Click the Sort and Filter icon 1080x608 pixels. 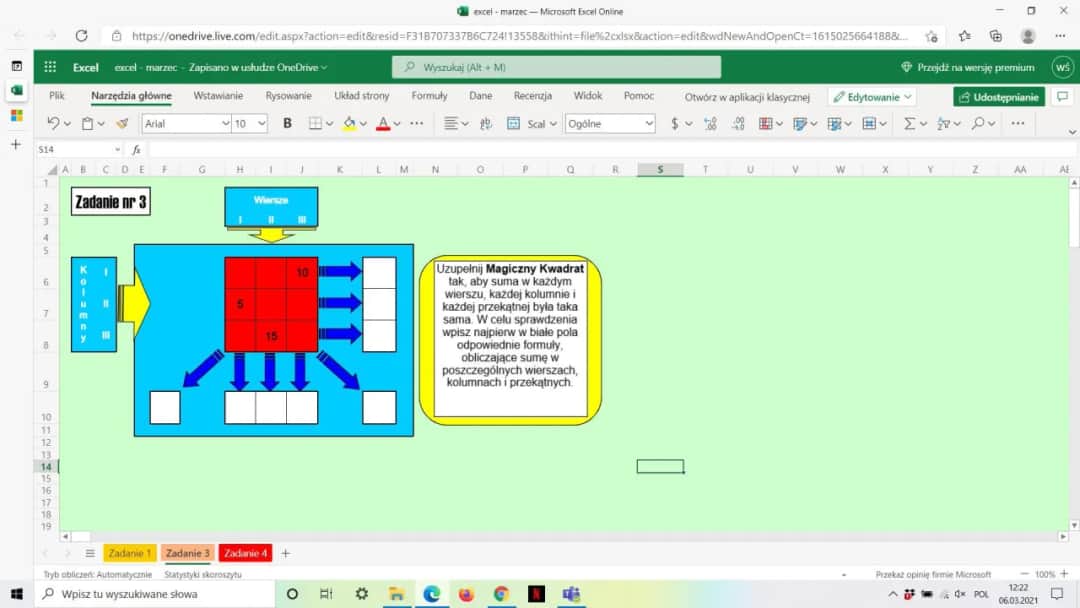[944, 123]
